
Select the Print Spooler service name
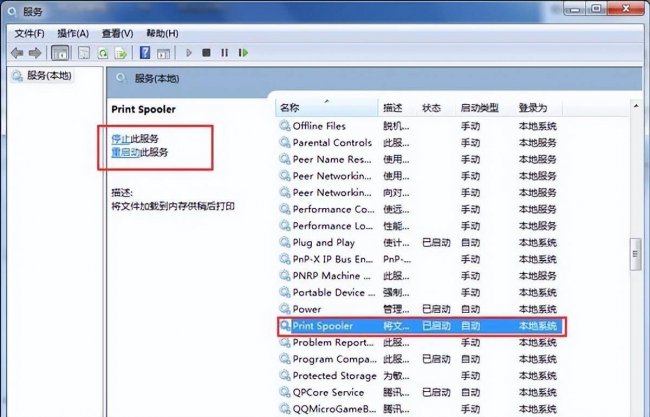click(x=323, y=326)
